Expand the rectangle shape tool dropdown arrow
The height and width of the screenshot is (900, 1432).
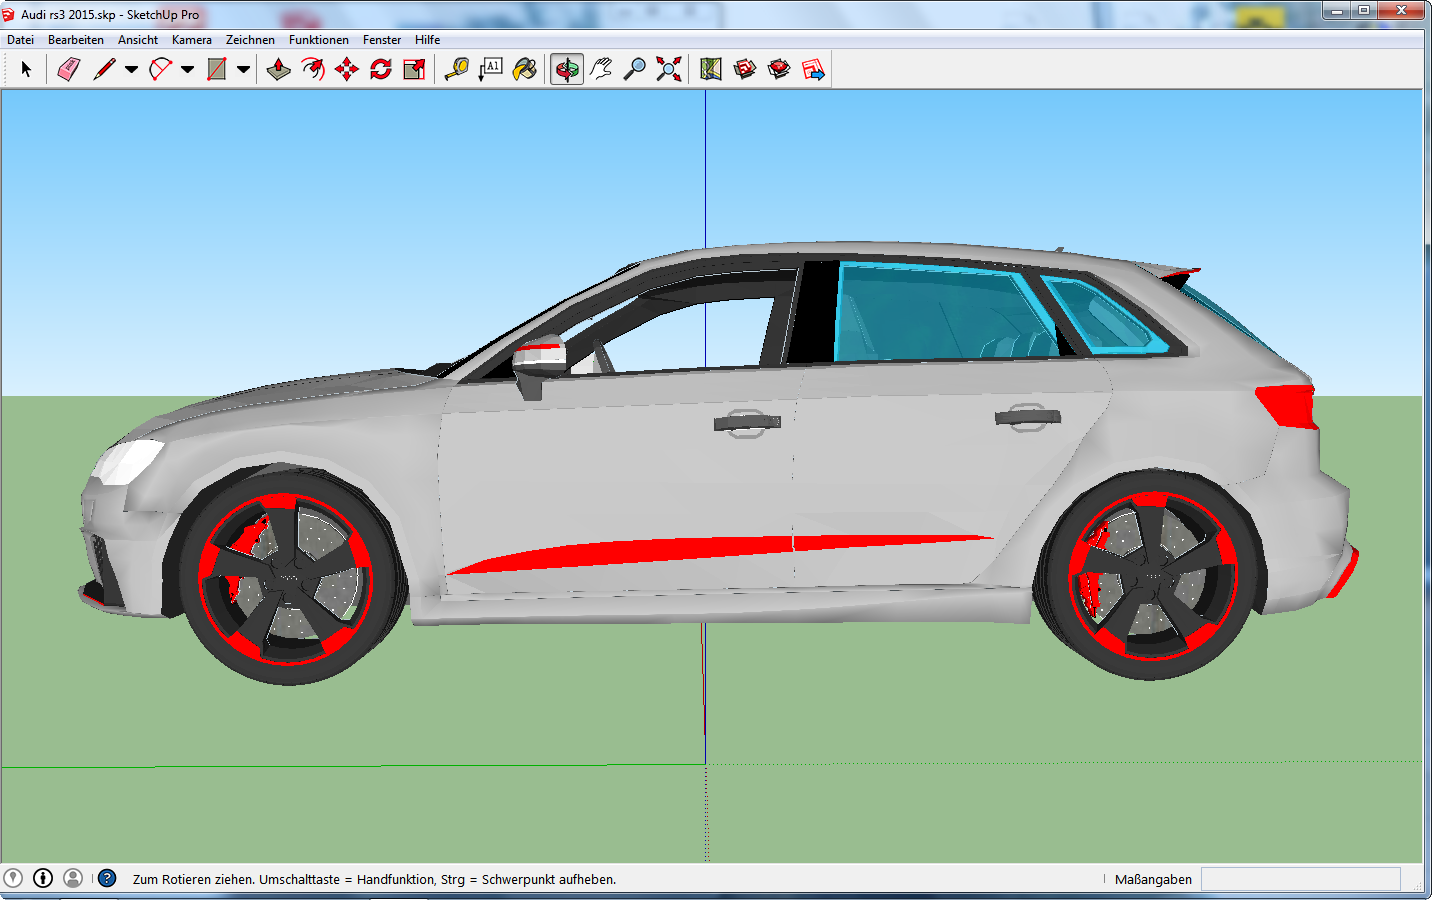(243, 70)
